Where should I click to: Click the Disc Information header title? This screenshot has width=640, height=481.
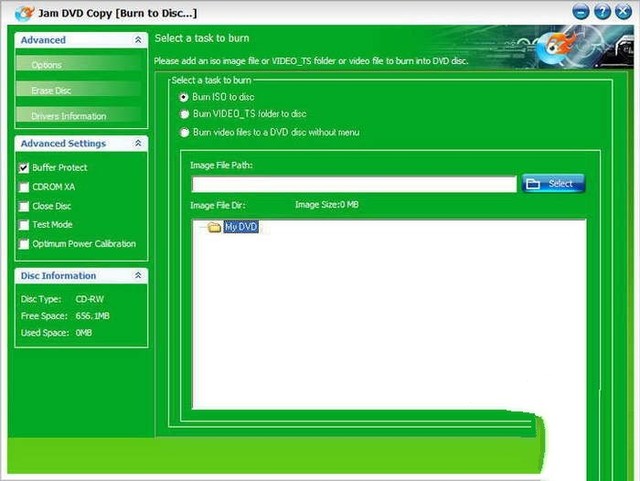[x=58, y=276]
